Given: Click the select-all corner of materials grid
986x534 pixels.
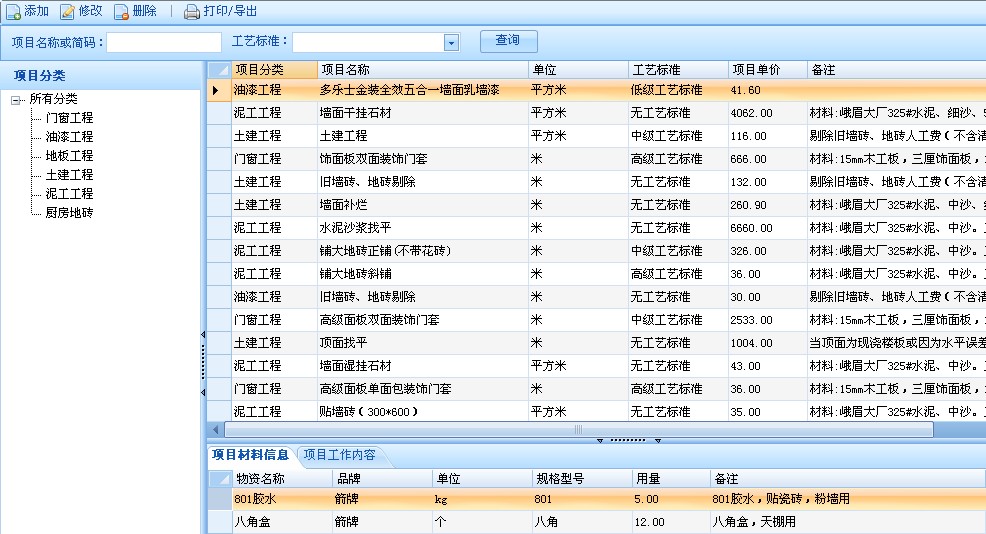Looking at the screenshot, I should [x=220, y=479].
